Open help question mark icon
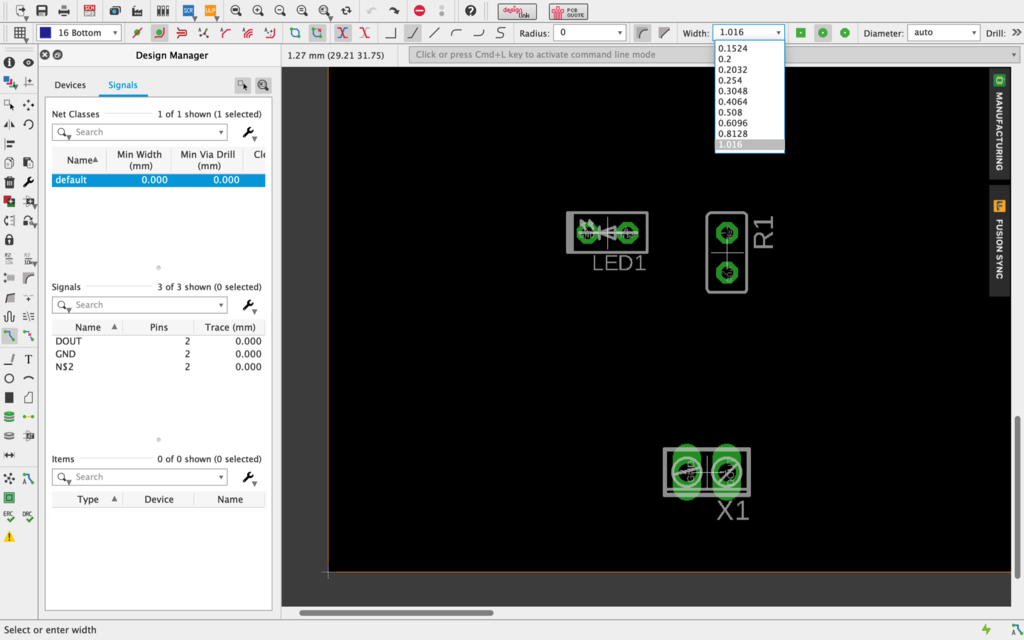 tap(470, 10)
